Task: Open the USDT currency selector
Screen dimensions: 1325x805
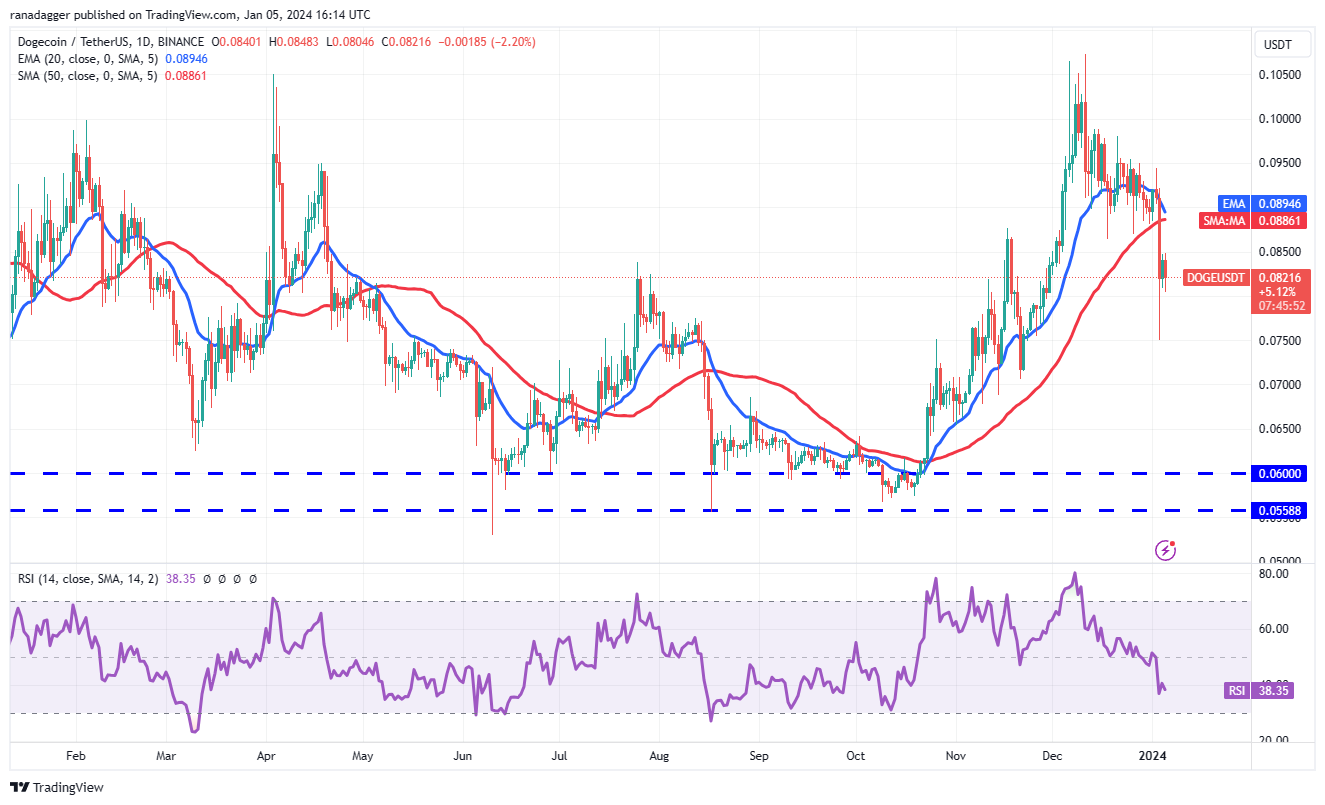Action: (1278, 45)
